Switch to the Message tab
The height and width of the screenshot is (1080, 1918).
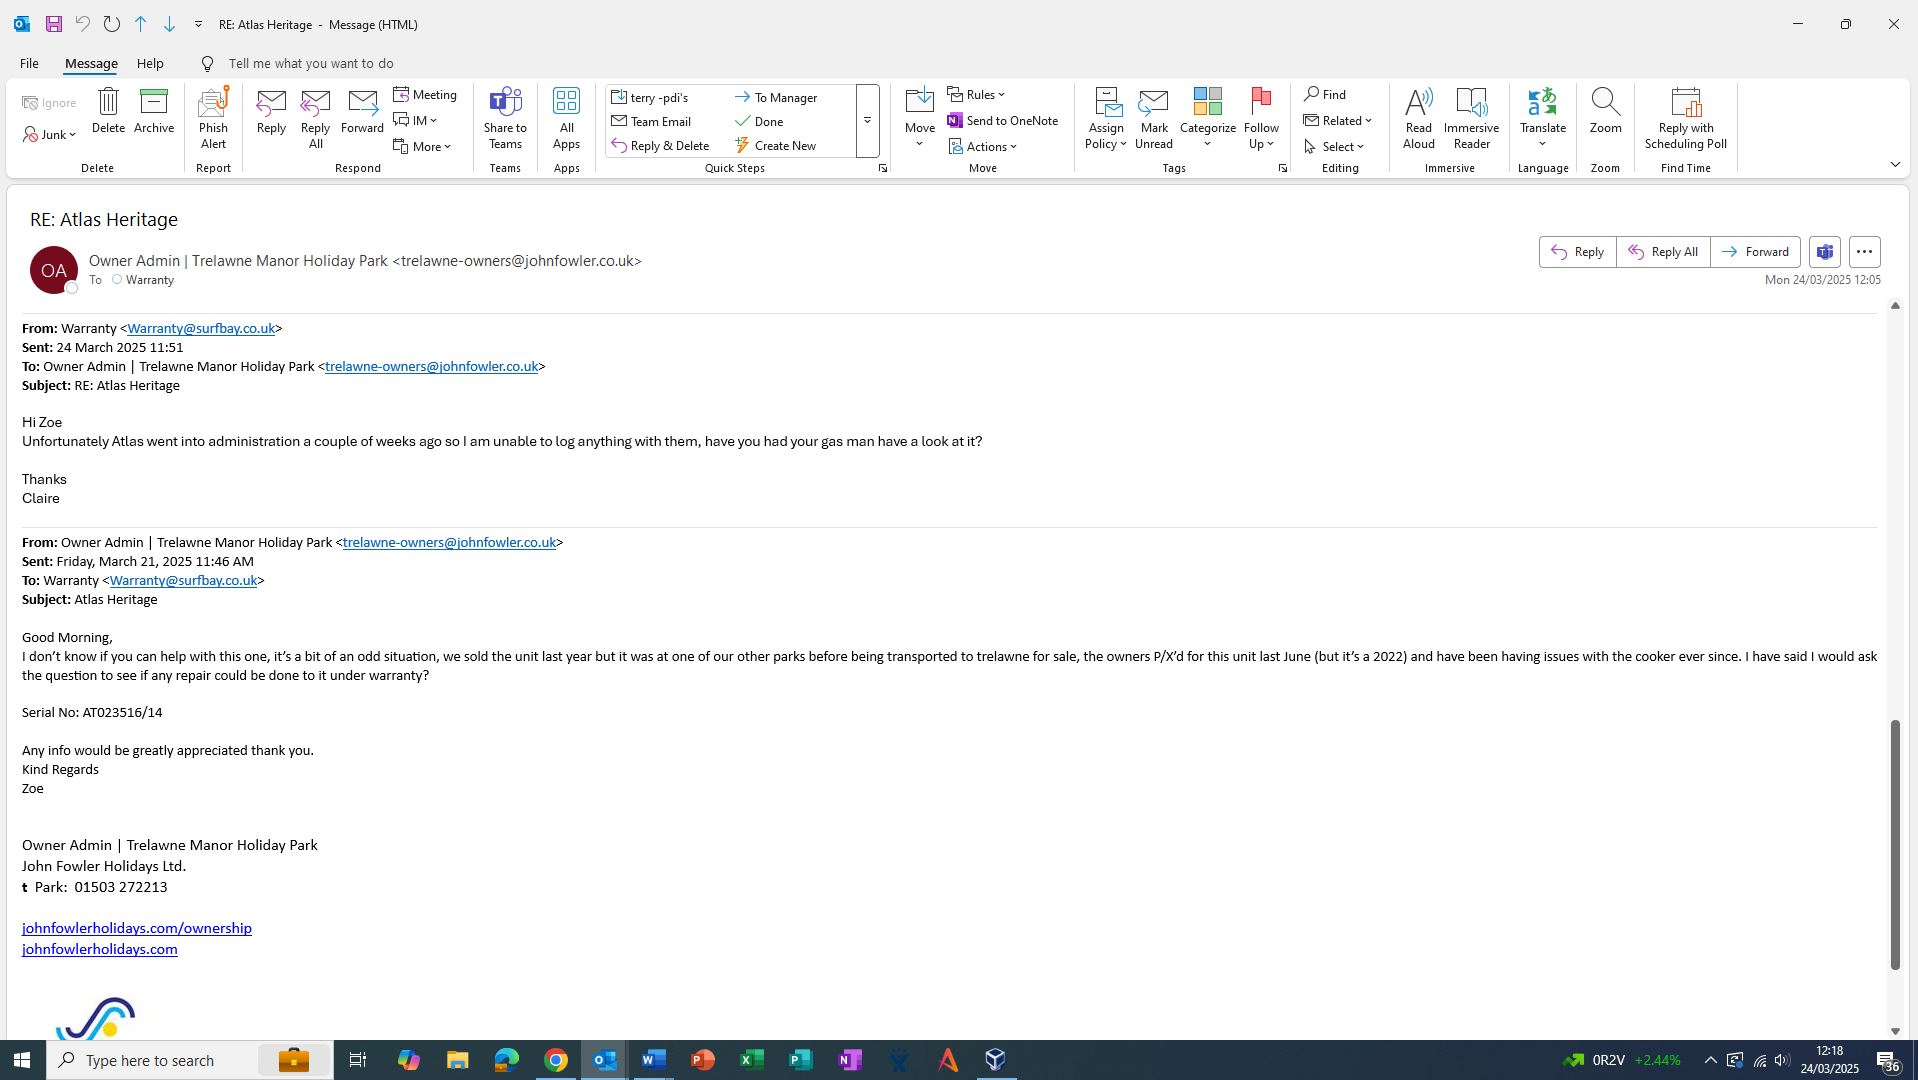pyautogui.click(x=91, y=63)
